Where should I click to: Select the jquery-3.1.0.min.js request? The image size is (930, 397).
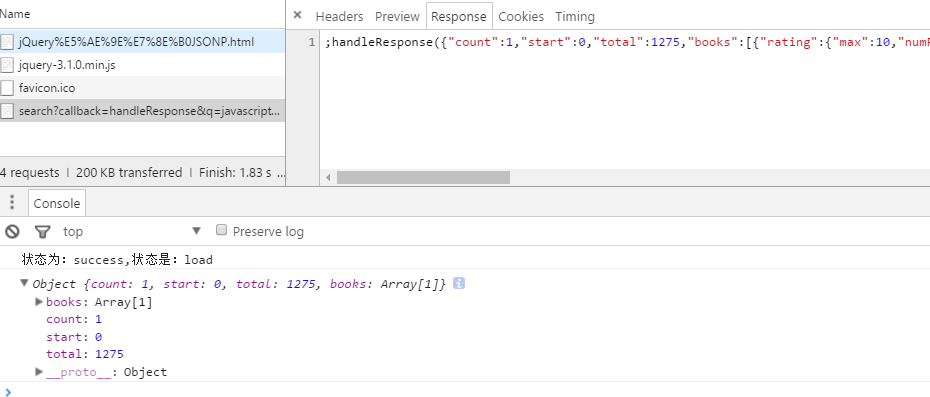(142, 65)
